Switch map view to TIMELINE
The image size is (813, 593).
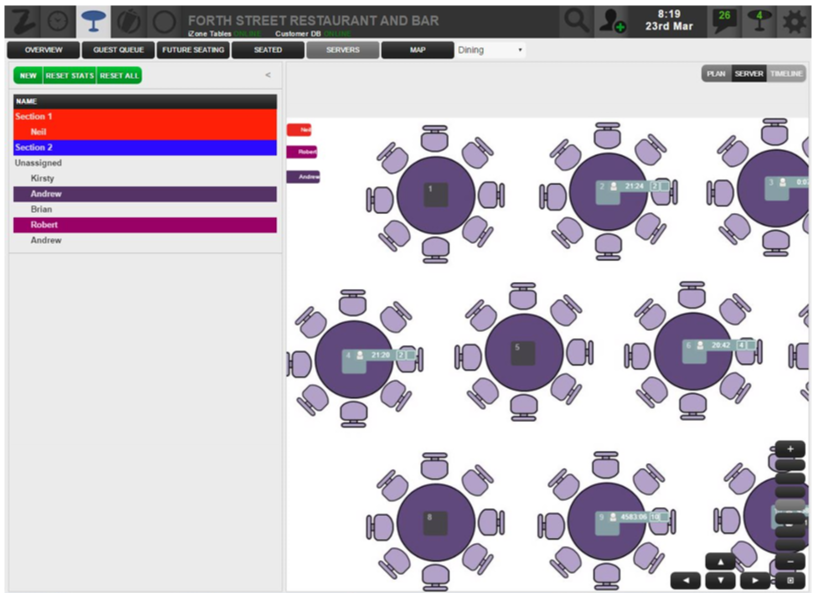tap(786, 74)
